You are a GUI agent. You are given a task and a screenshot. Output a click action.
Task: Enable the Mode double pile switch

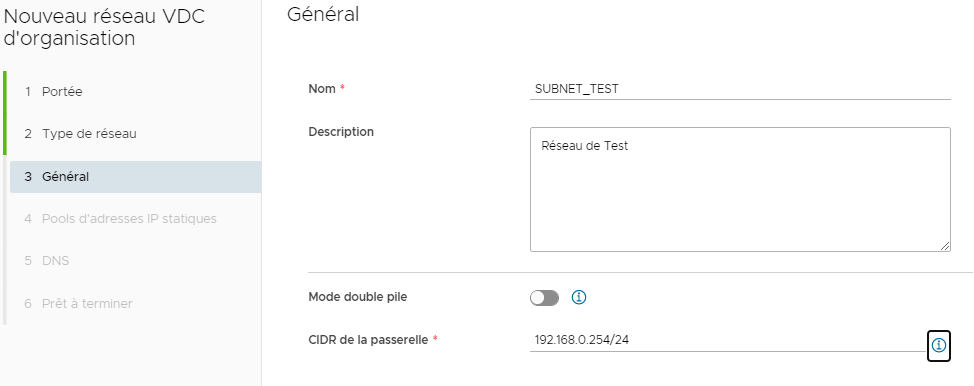[x=544, y=298]
